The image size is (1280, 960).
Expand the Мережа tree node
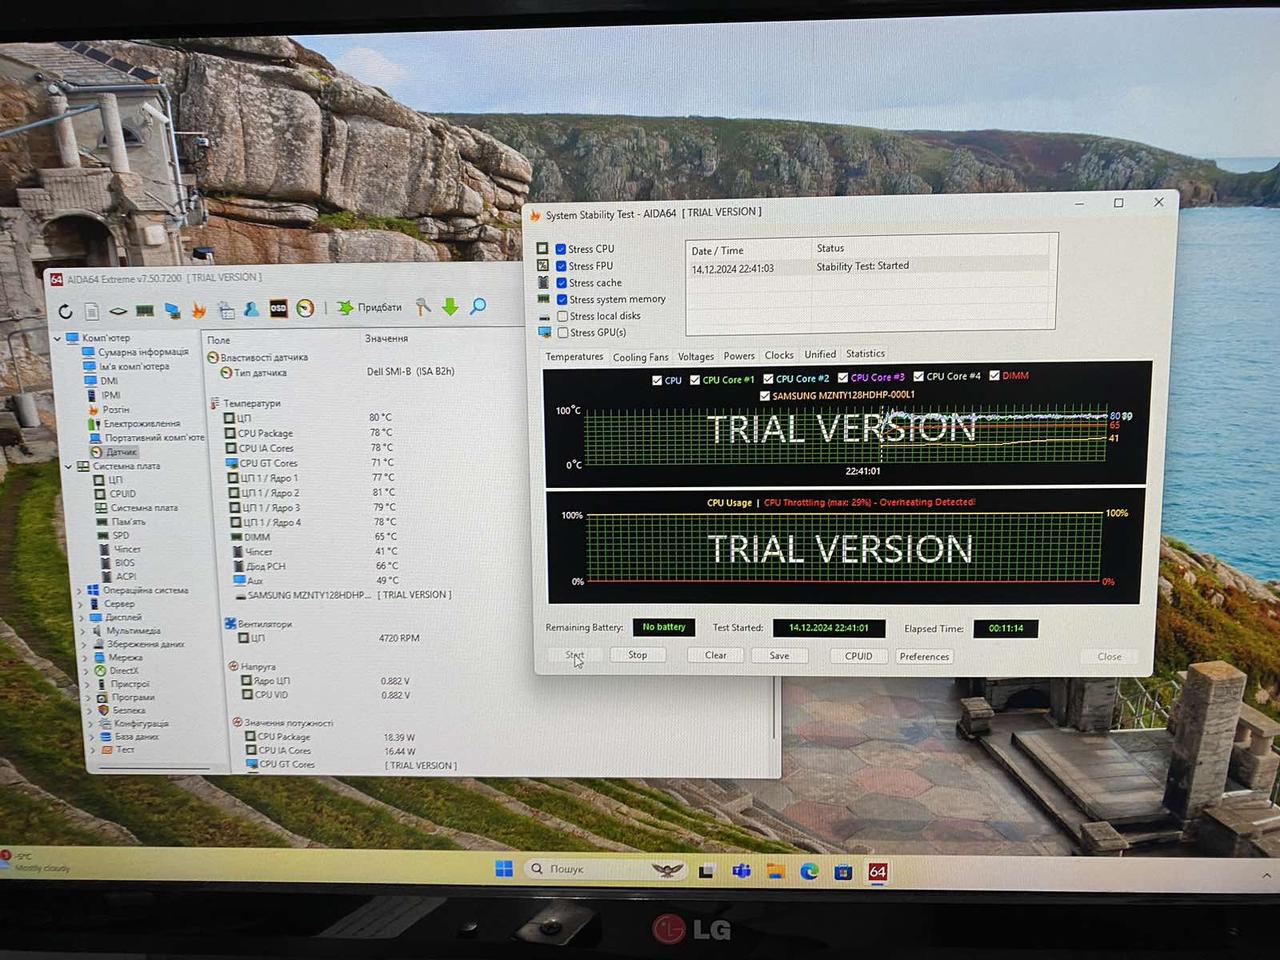click(85, 658)
